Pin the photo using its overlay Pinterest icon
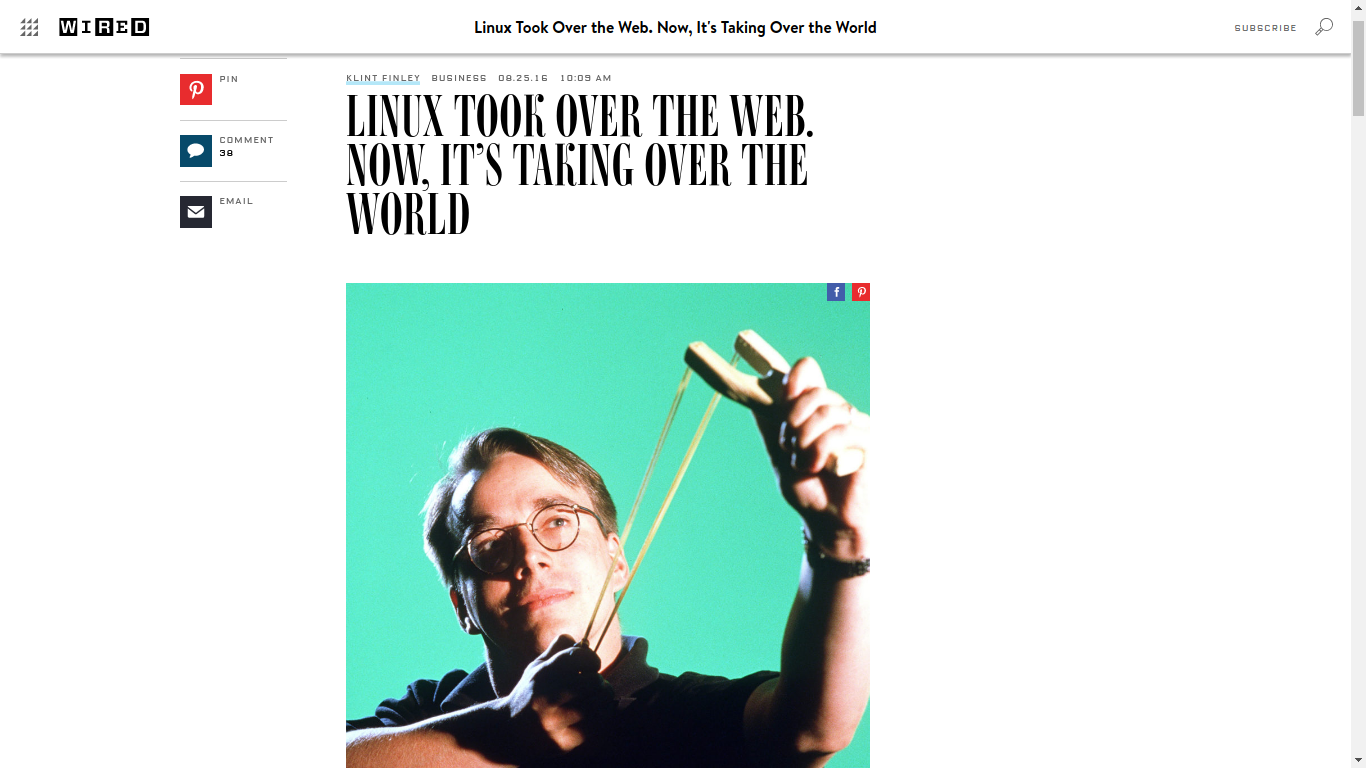Screen dimensions: 1366x768 tap(861, 292)
